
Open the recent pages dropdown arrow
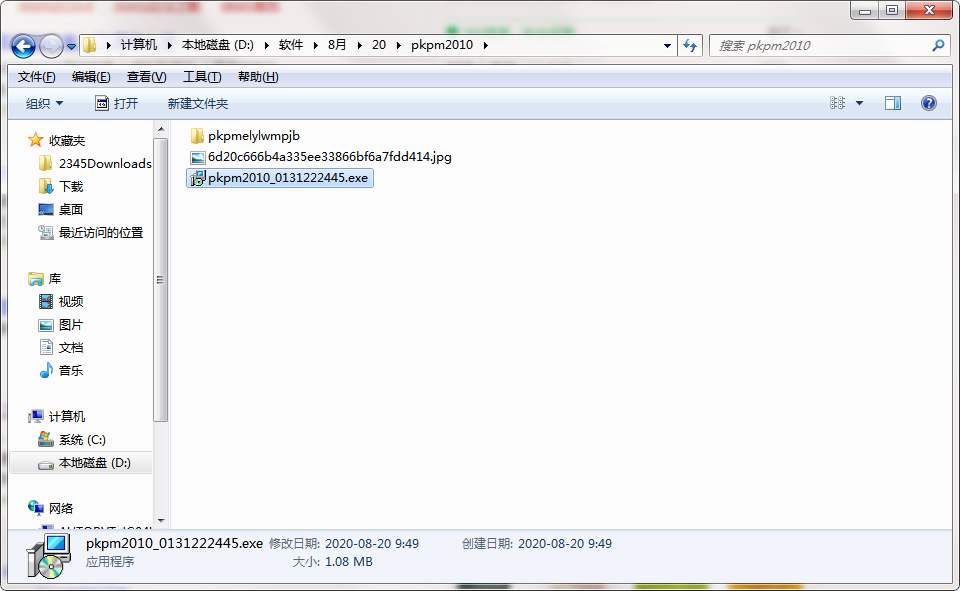pos(72,46)
